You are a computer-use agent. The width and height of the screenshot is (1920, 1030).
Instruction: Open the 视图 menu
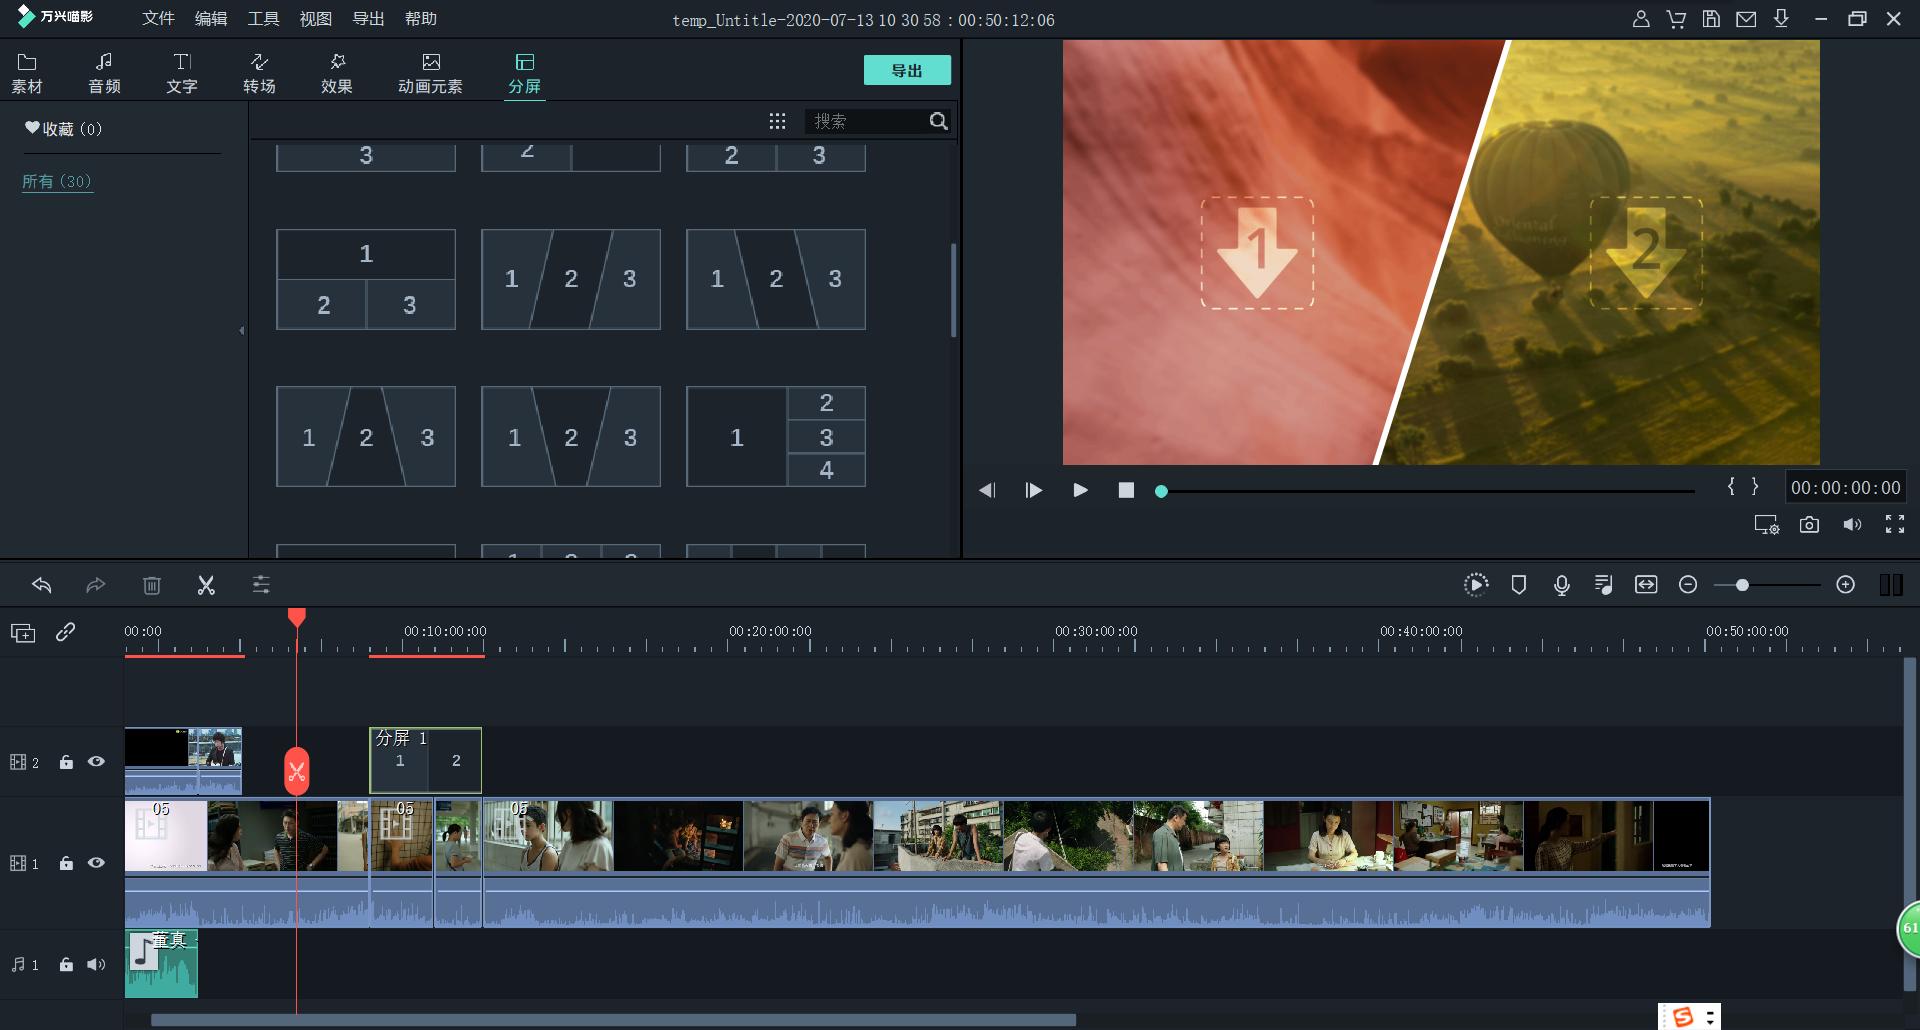316,19
